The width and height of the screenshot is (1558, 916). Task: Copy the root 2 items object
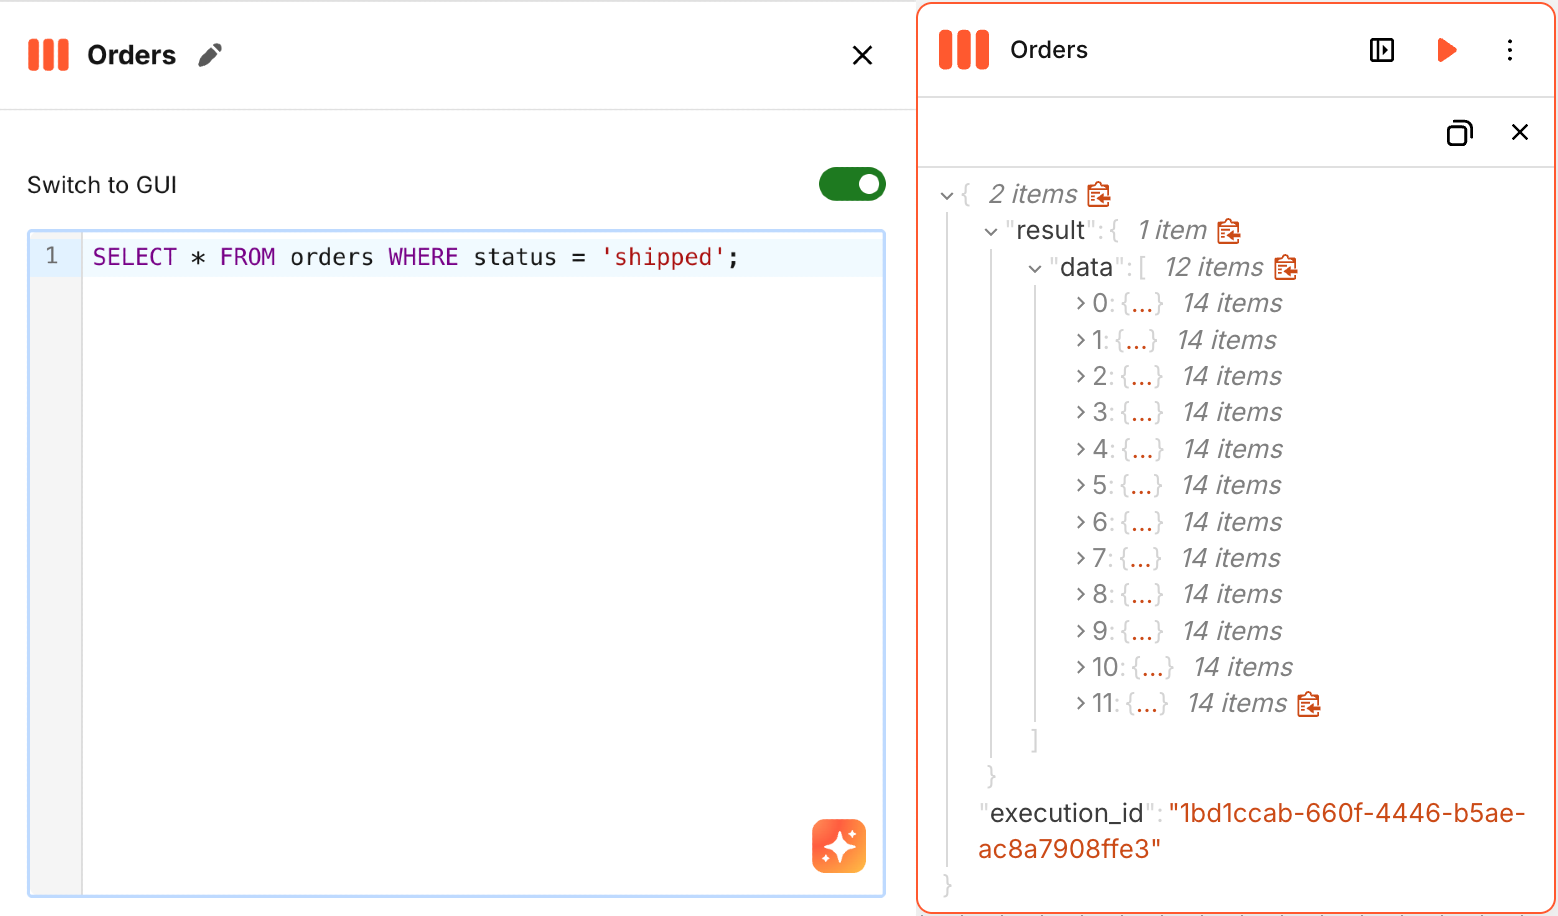click(x=1099, y=194)
